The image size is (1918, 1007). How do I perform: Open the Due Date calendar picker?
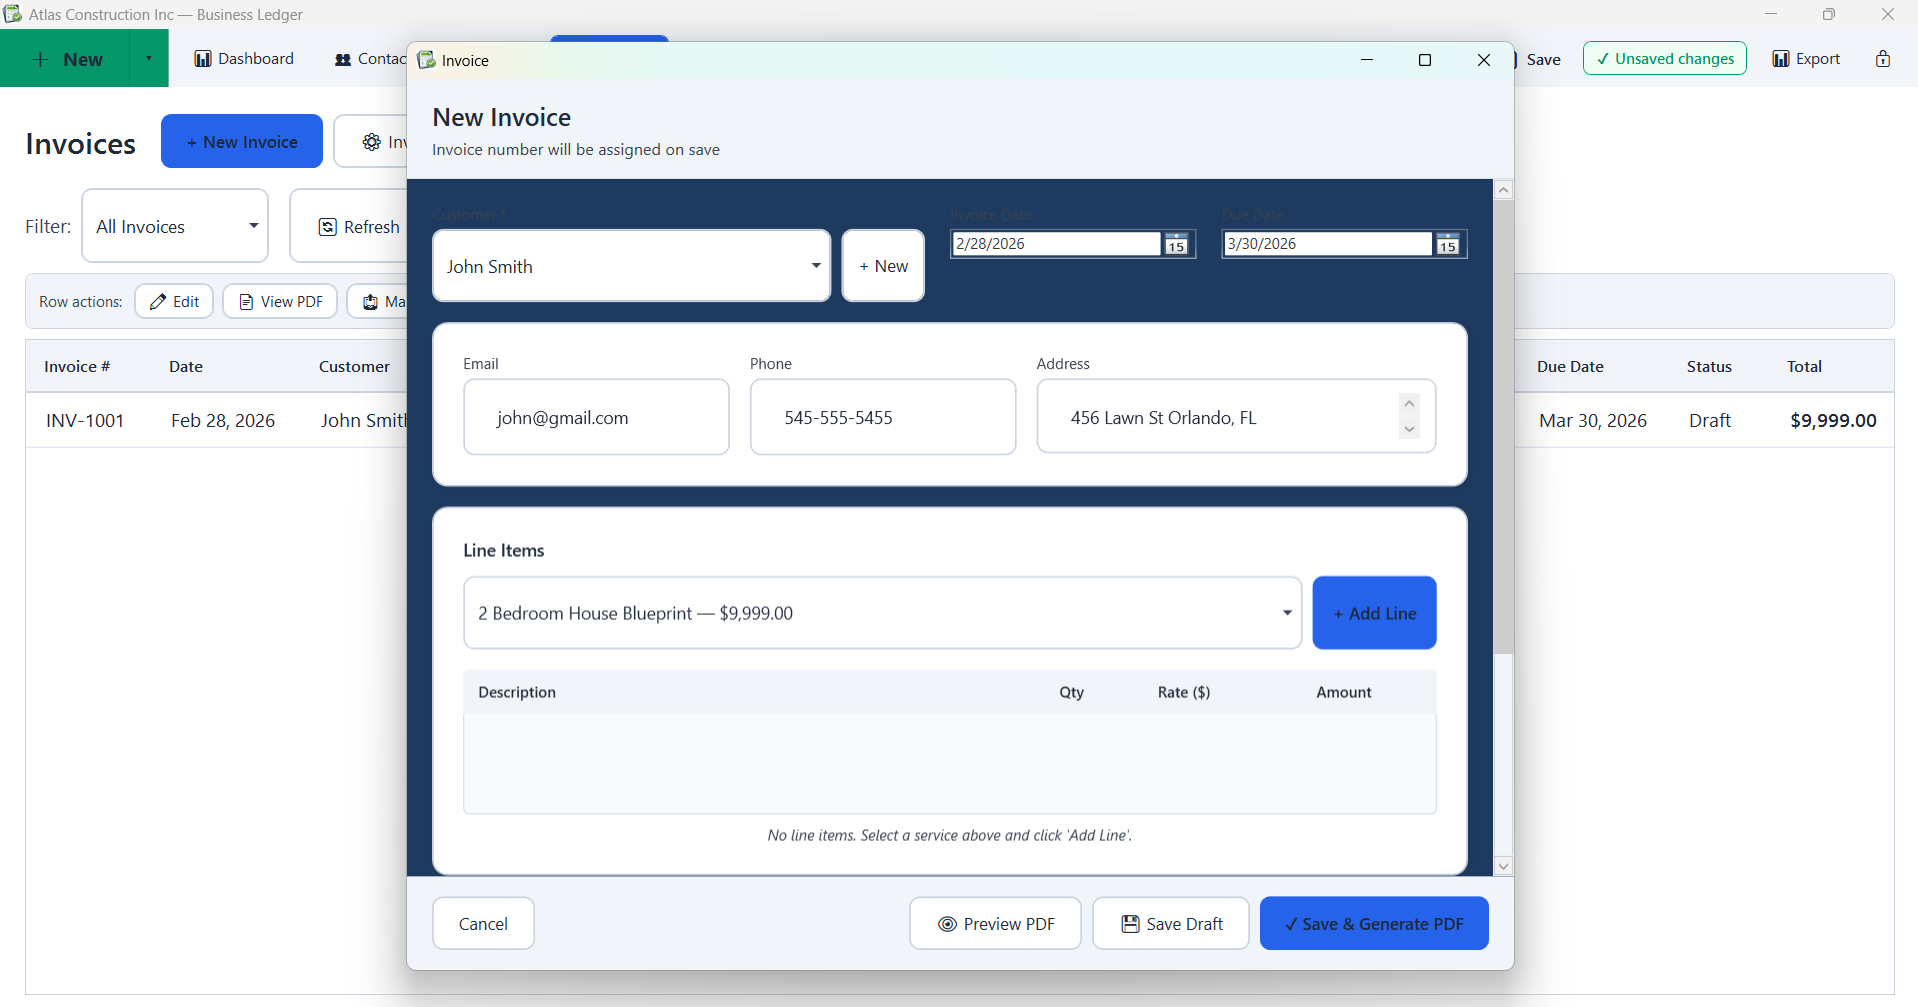pos(1448,243)
